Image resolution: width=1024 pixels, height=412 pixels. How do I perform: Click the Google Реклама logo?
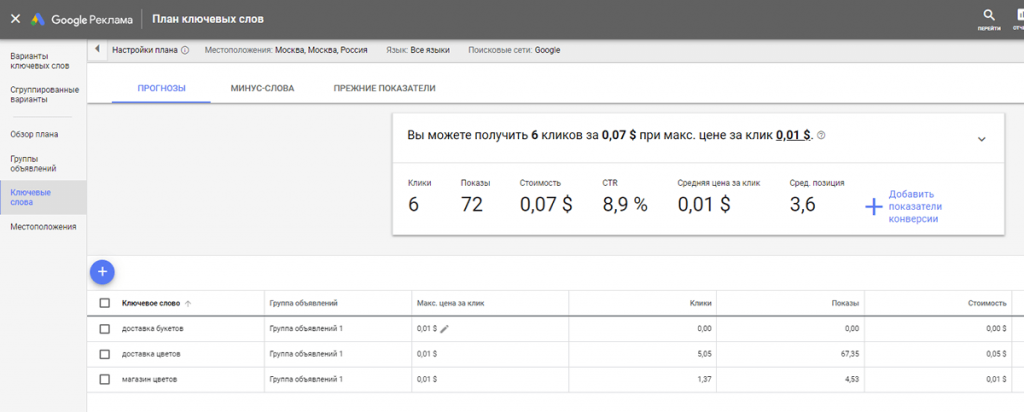[x=83, y=19]
